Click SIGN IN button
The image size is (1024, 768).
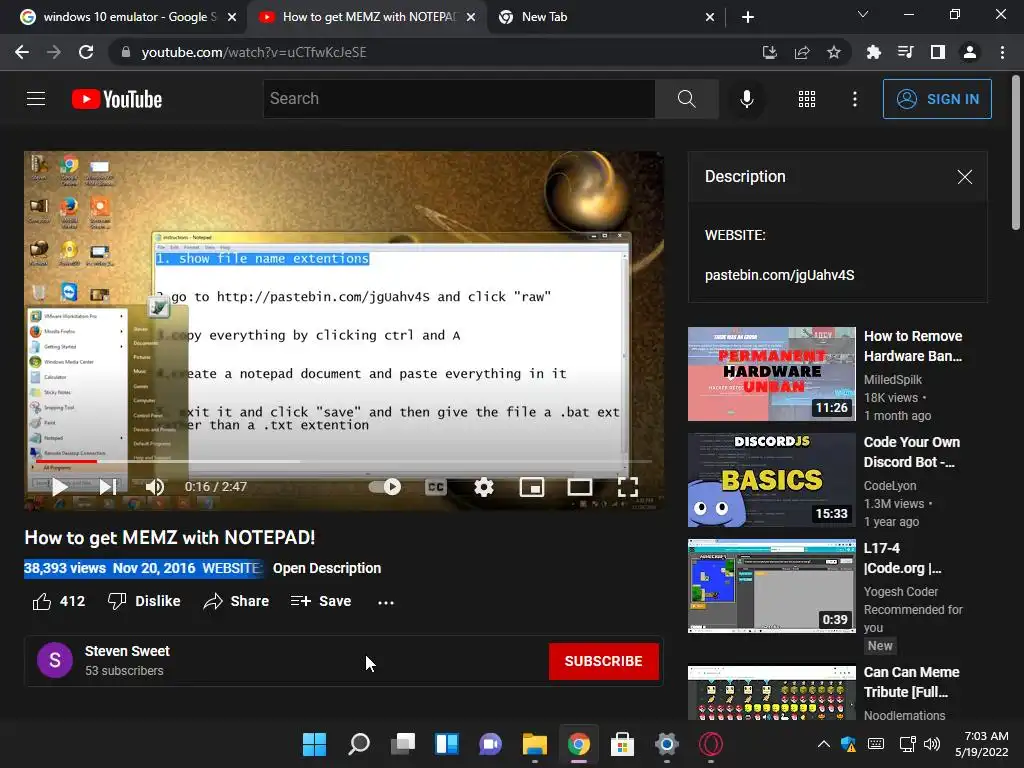(x=937, y=99)
